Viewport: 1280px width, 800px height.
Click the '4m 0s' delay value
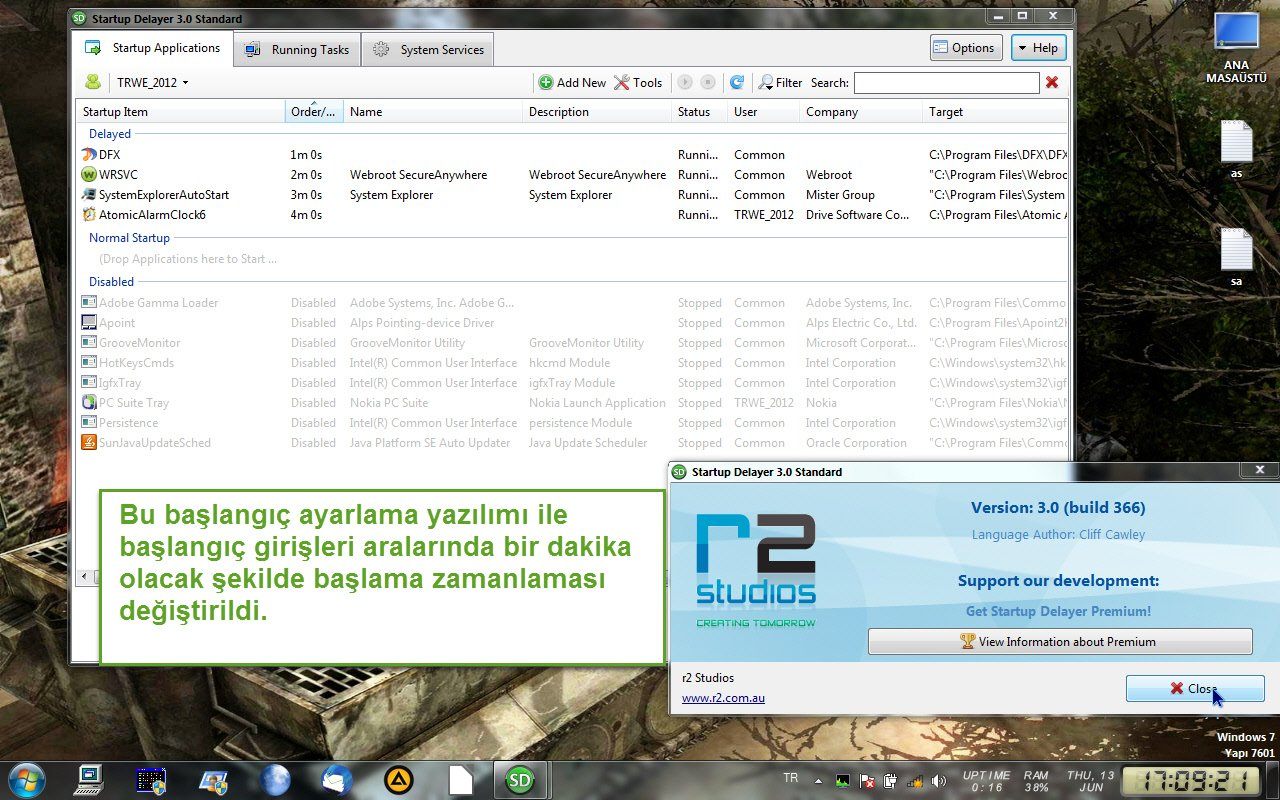306,215
